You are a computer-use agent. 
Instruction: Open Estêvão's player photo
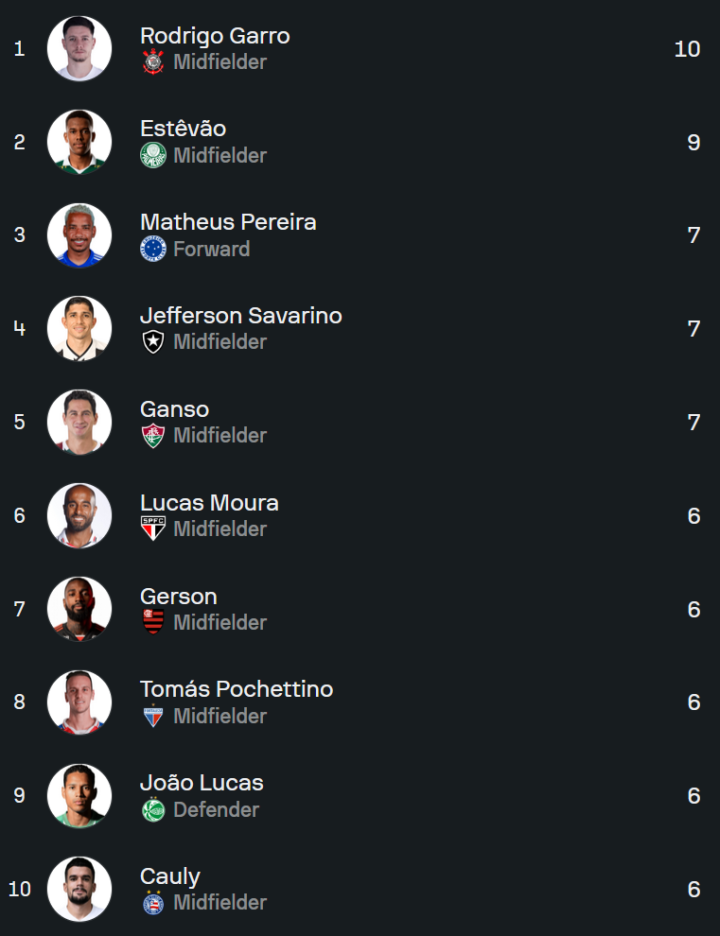[x=79, y=142]
